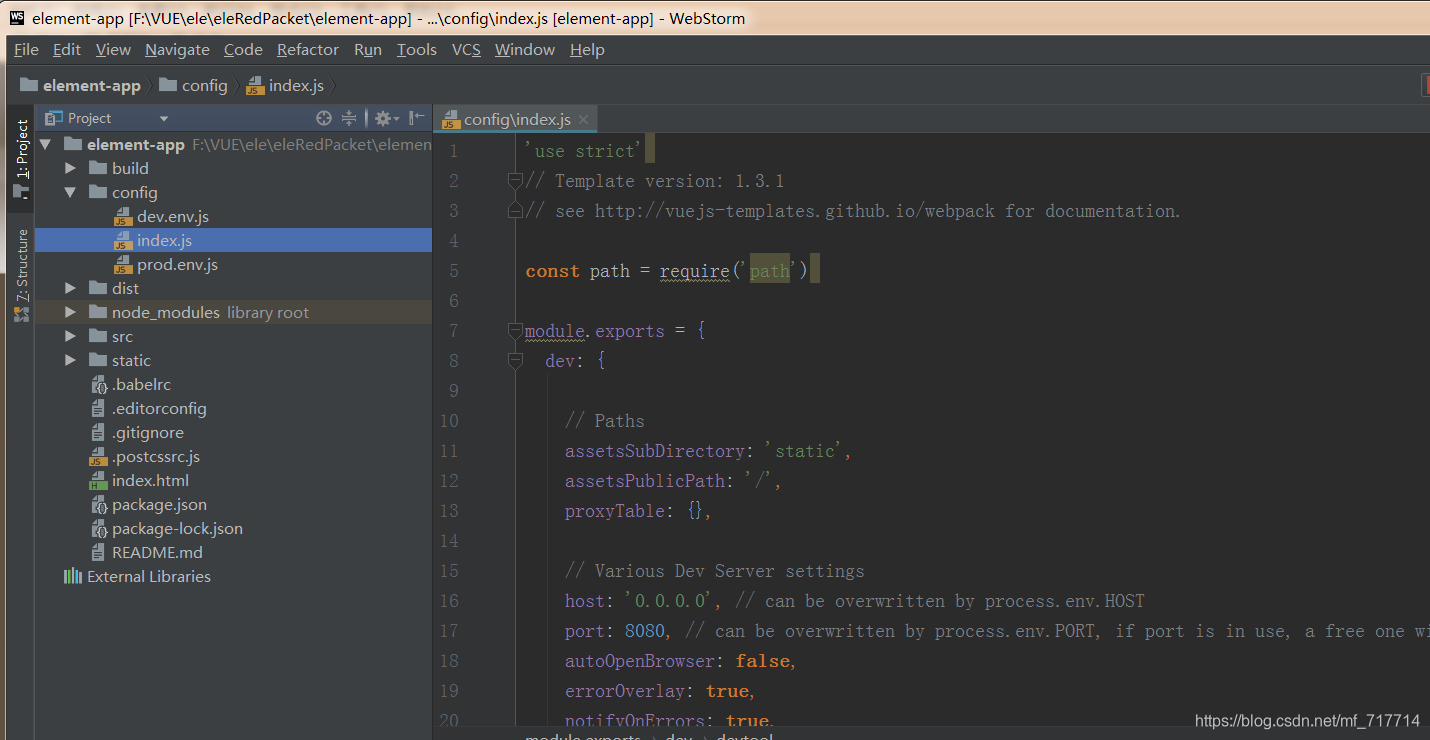Click the External Libraries bars icon
The image size is (1430, 740).
click(73, 576)
